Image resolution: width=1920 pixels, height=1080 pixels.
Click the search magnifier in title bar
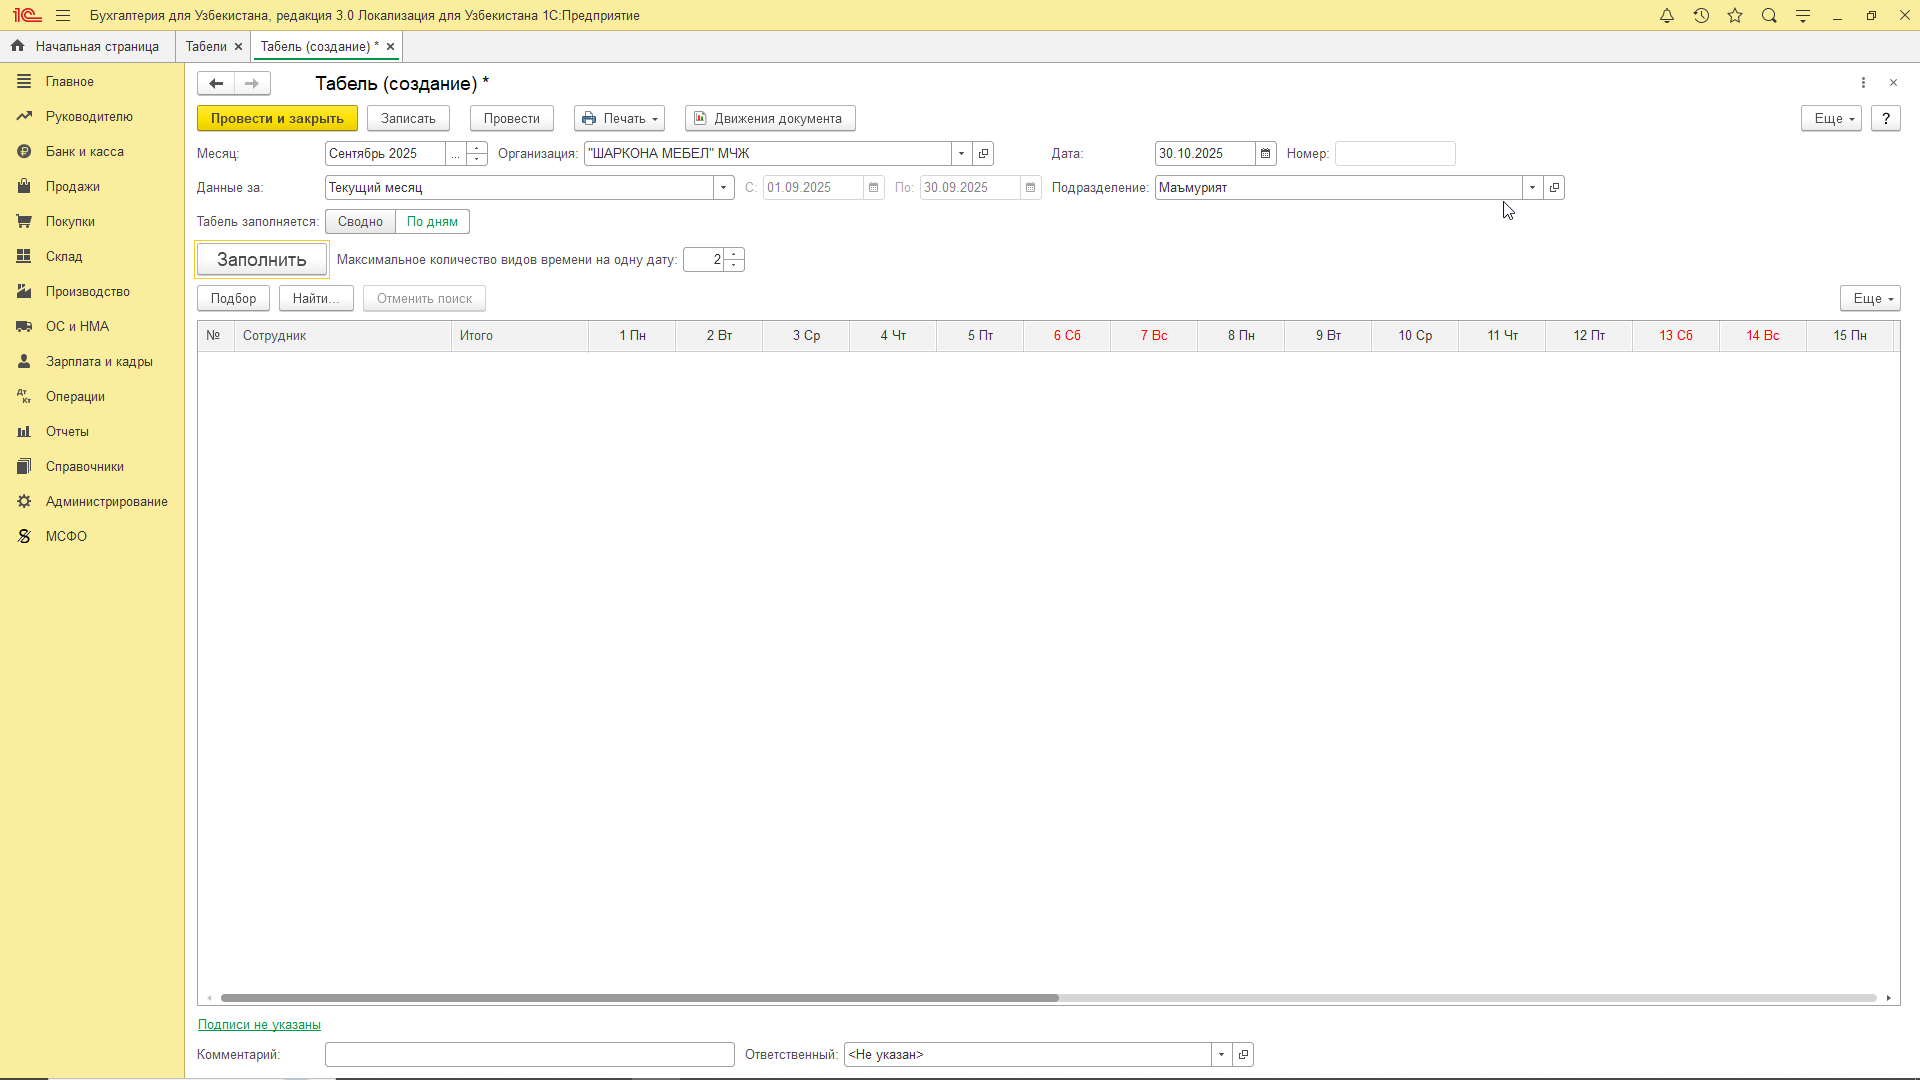(1769, 16)
